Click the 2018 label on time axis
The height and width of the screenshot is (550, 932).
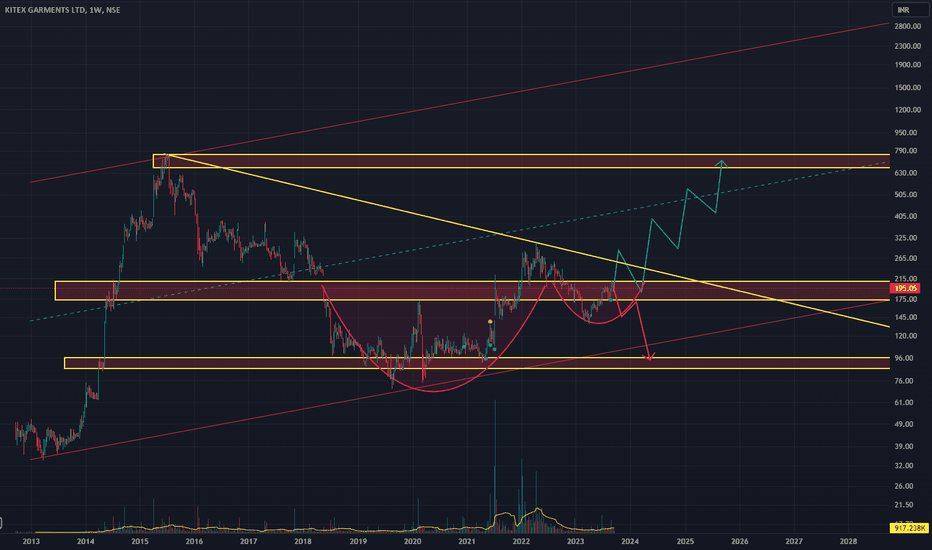click(303, 541)
